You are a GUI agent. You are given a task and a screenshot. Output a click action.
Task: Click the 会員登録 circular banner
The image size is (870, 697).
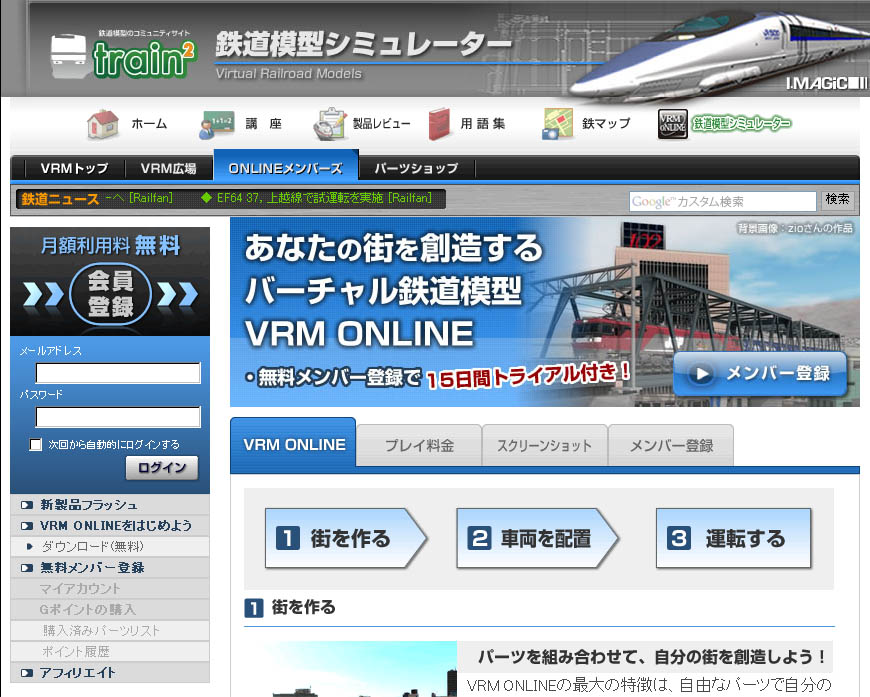[x=110, y=294]
